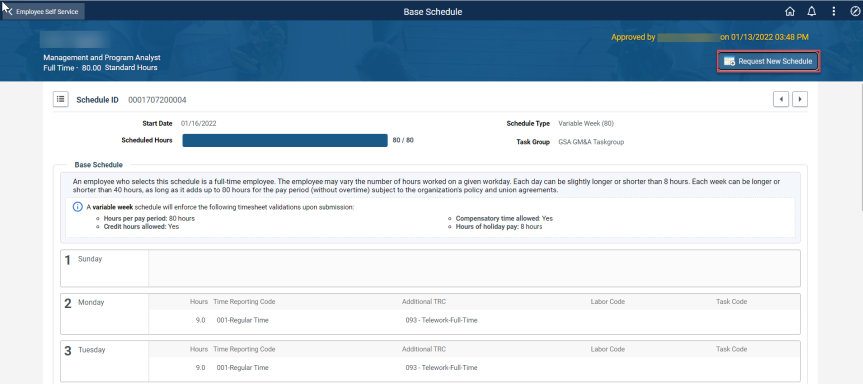Click Tuesday's 9.0 hours value

[201, 367]
